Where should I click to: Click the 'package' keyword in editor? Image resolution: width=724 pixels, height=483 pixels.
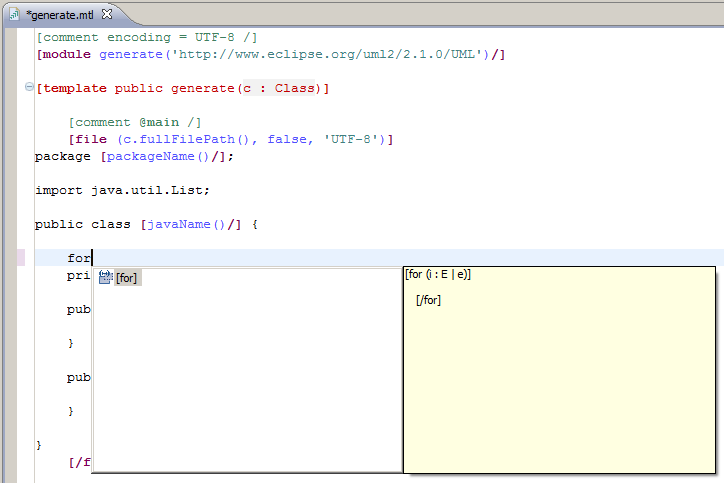[x=63, y=157]
